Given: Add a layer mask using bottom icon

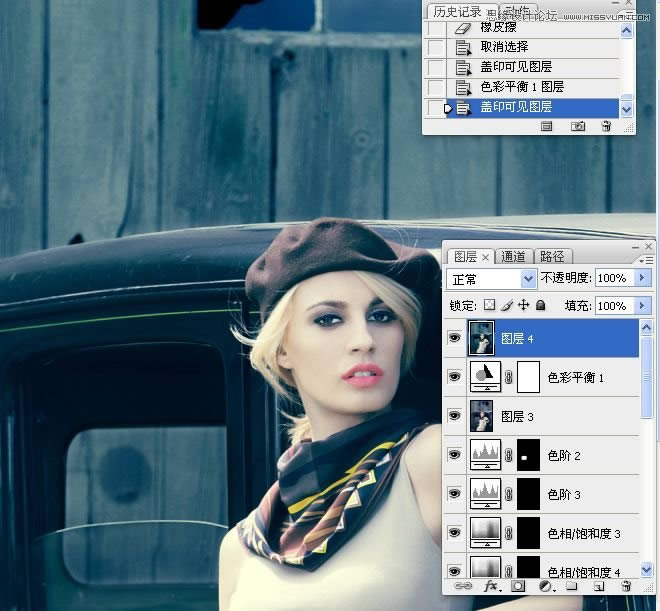Looking at the screenshot, I should (519, 587).
